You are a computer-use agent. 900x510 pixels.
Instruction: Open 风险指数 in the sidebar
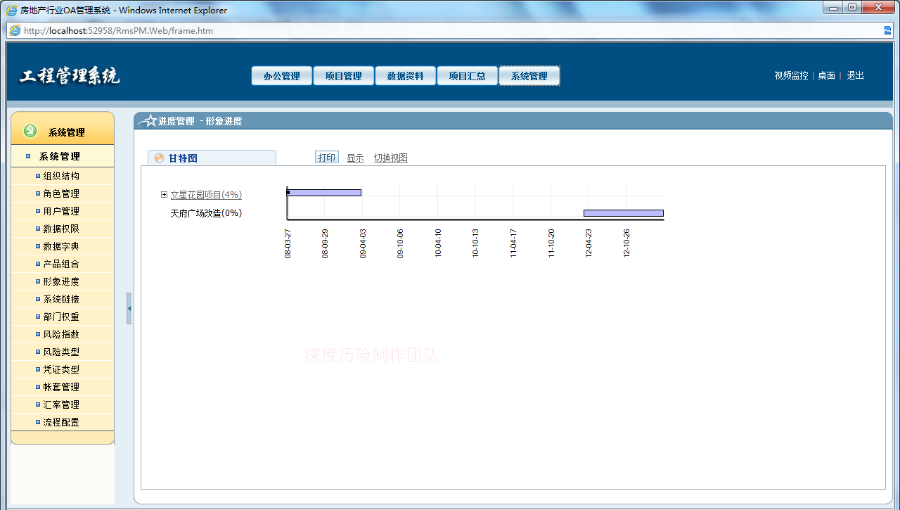(x=61, y=334)
